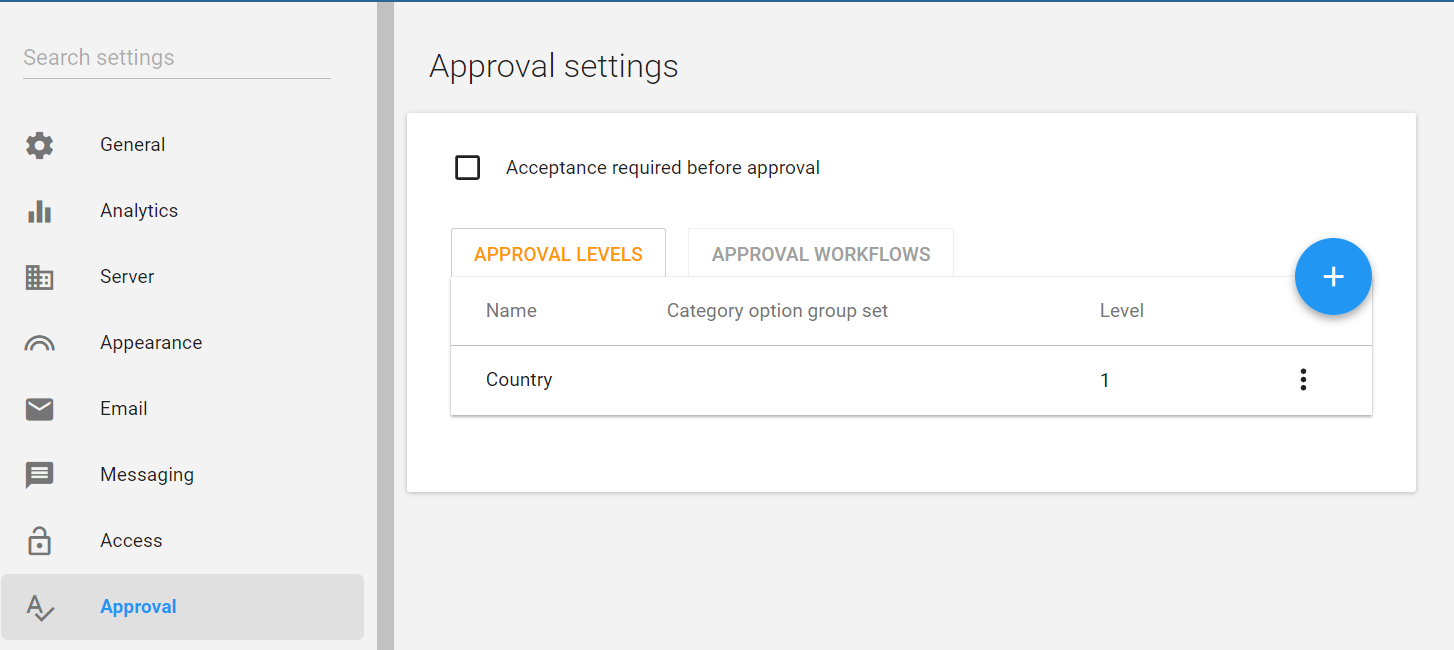1454x650 pixels.
Task: Click the Approval spellcheck icon
Action: click(39, 607)
